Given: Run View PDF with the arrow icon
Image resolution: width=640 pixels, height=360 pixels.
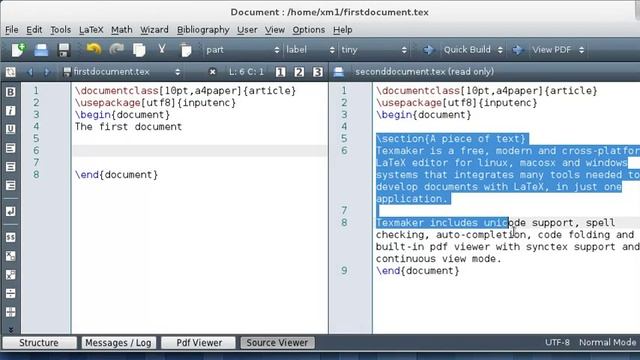Looking at the screenshot, I should [x=517, y=50].
